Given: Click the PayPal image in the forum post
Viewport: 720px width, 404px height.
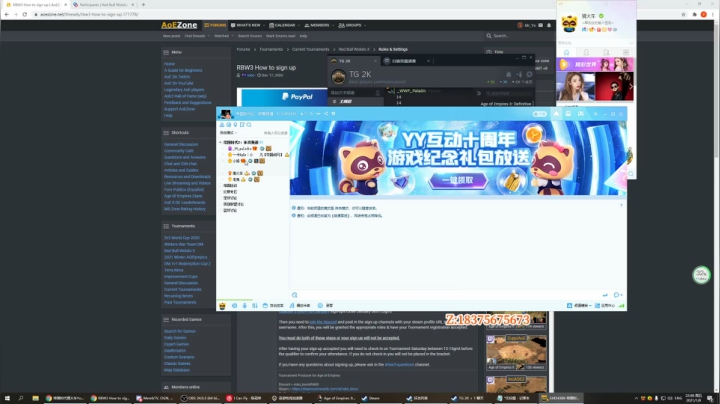Looking at the screenshot, I should click(285, 97).
